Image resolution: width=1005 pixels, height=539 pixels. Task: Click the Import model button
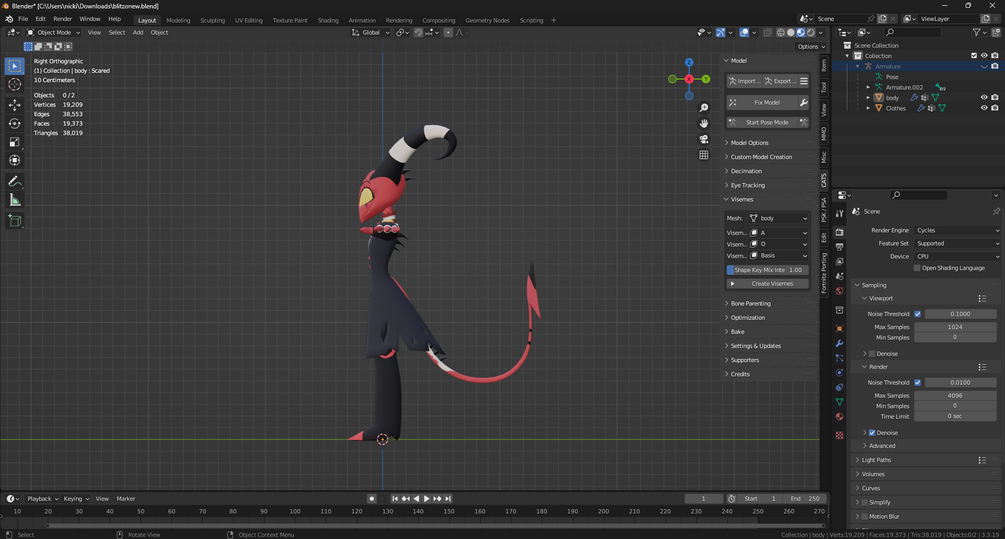tap(744, 81)
